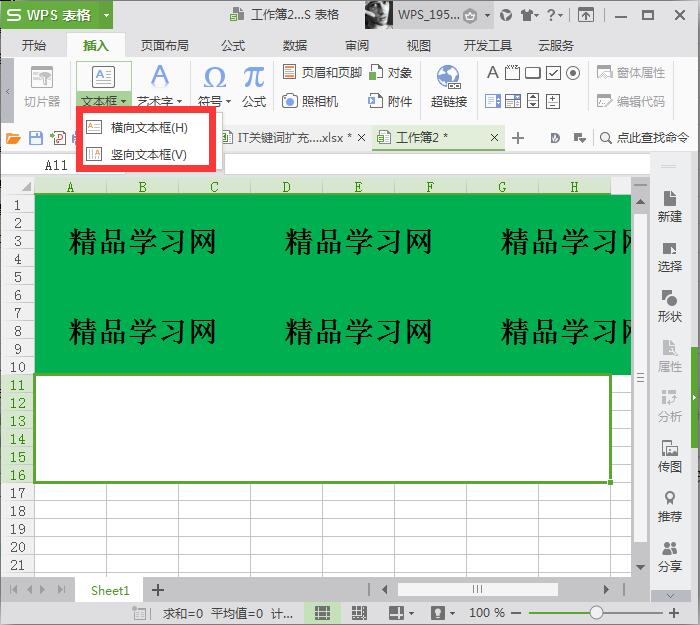Click the 照相机 camera tool
Screen dimensions: 700x625
[310, 101]
